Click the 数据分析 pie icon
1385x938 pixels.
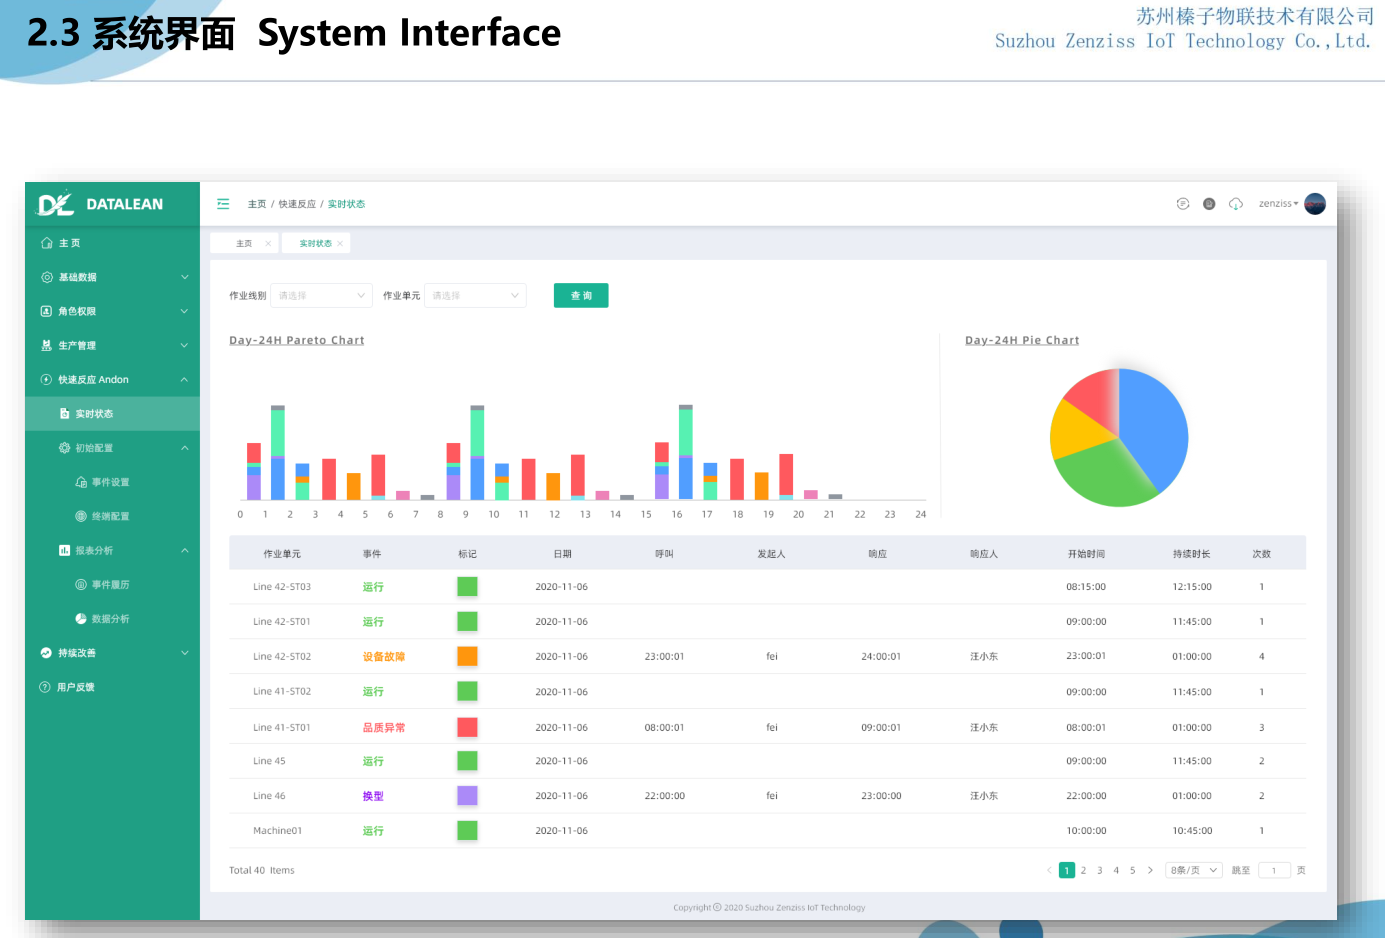pos(81,619)
